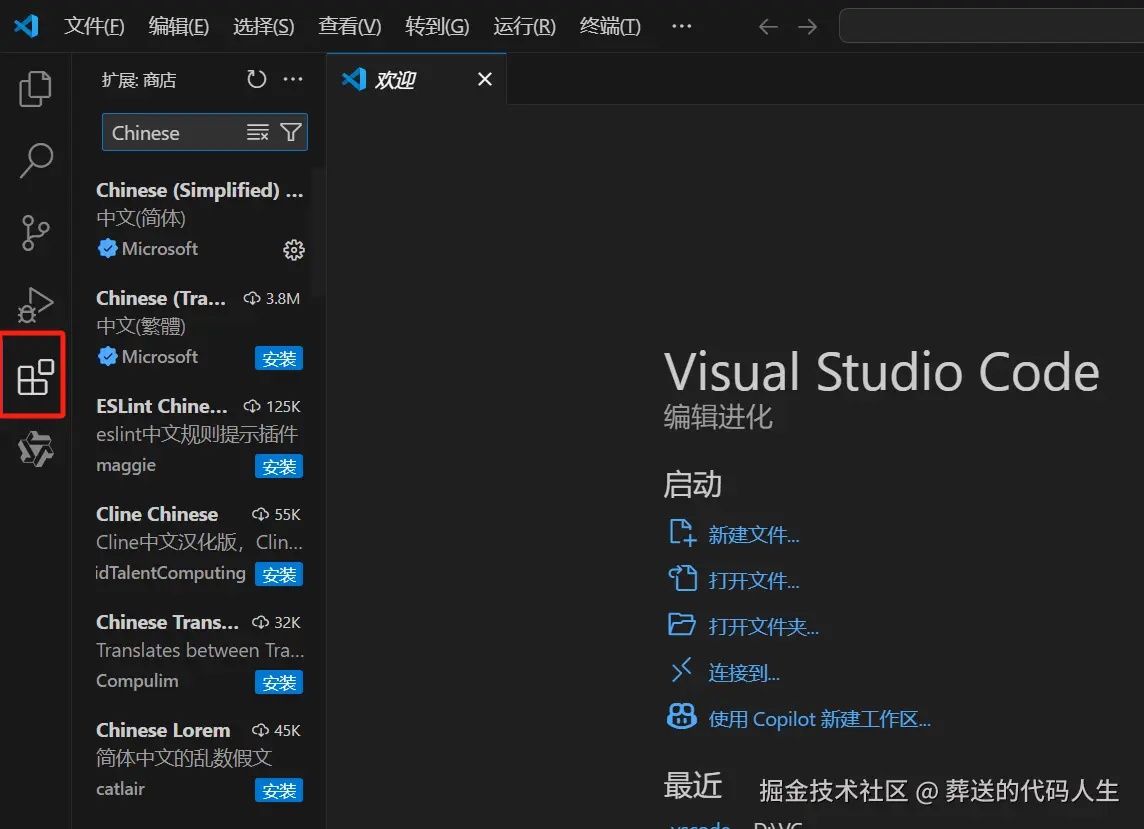This screenshot has width=1144, height=829.
Task: Install the Chinese Lorem extension
Action: 279,790
